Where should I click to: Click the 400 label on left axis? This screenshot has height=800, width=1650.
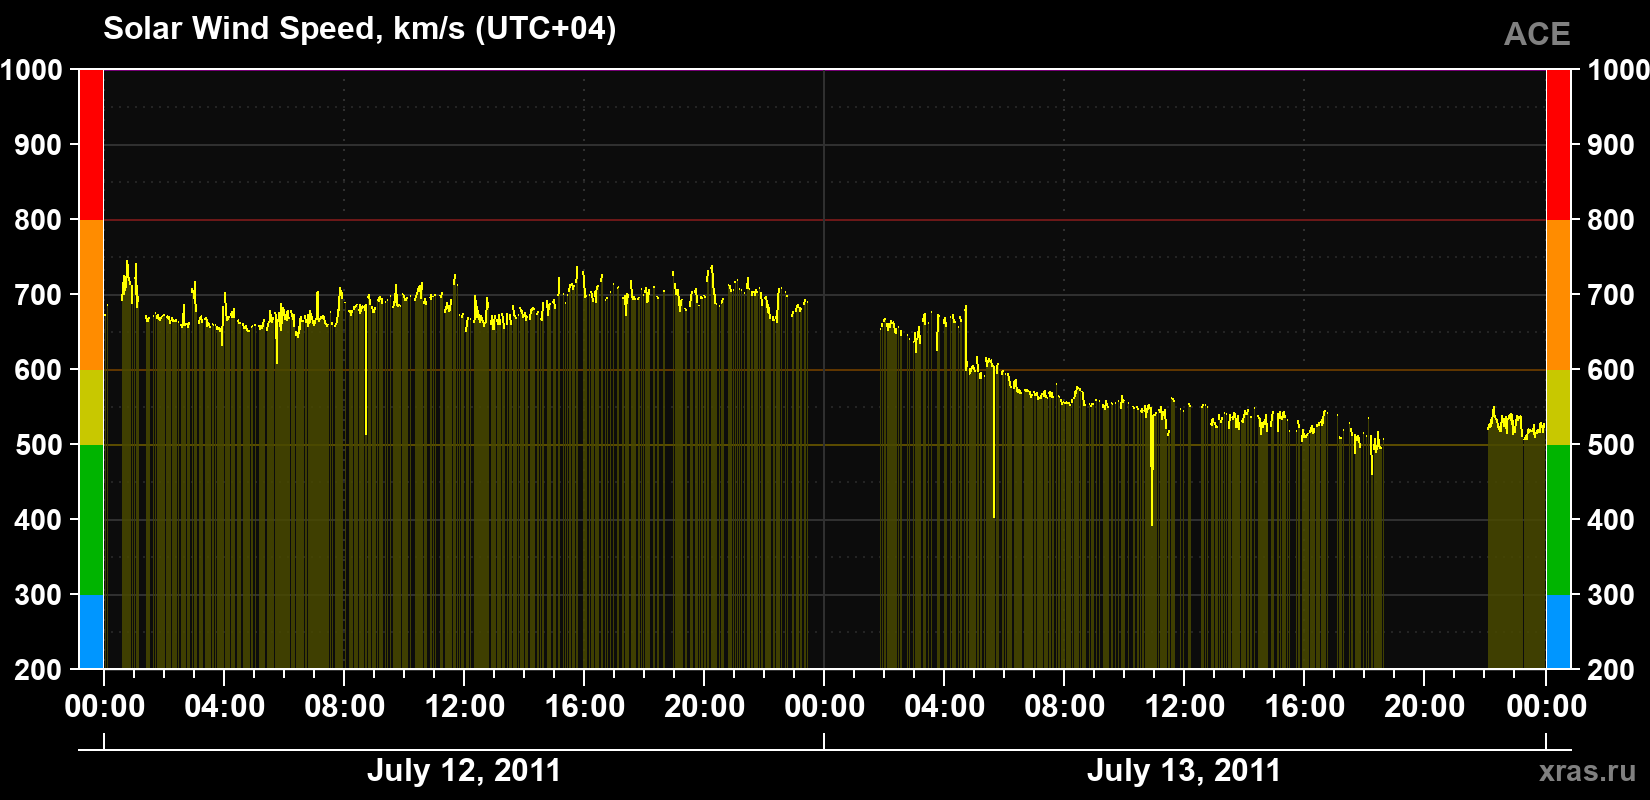[38, 520]
